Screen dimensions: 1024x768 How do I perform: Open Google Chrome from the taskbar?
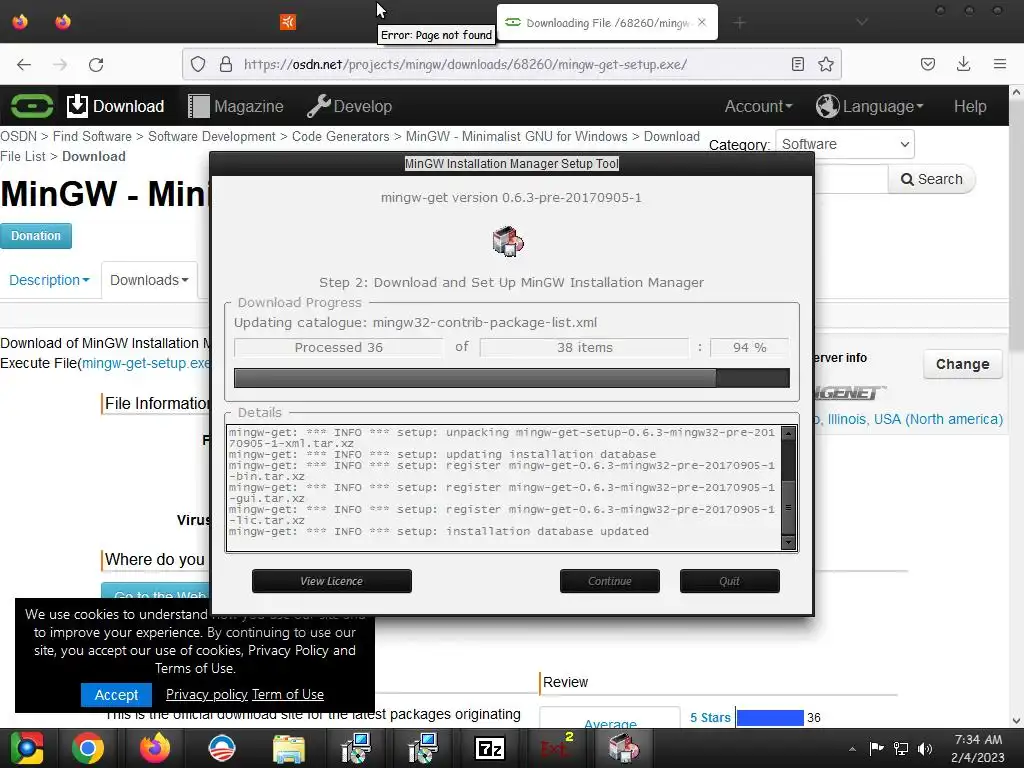point(88,748)
